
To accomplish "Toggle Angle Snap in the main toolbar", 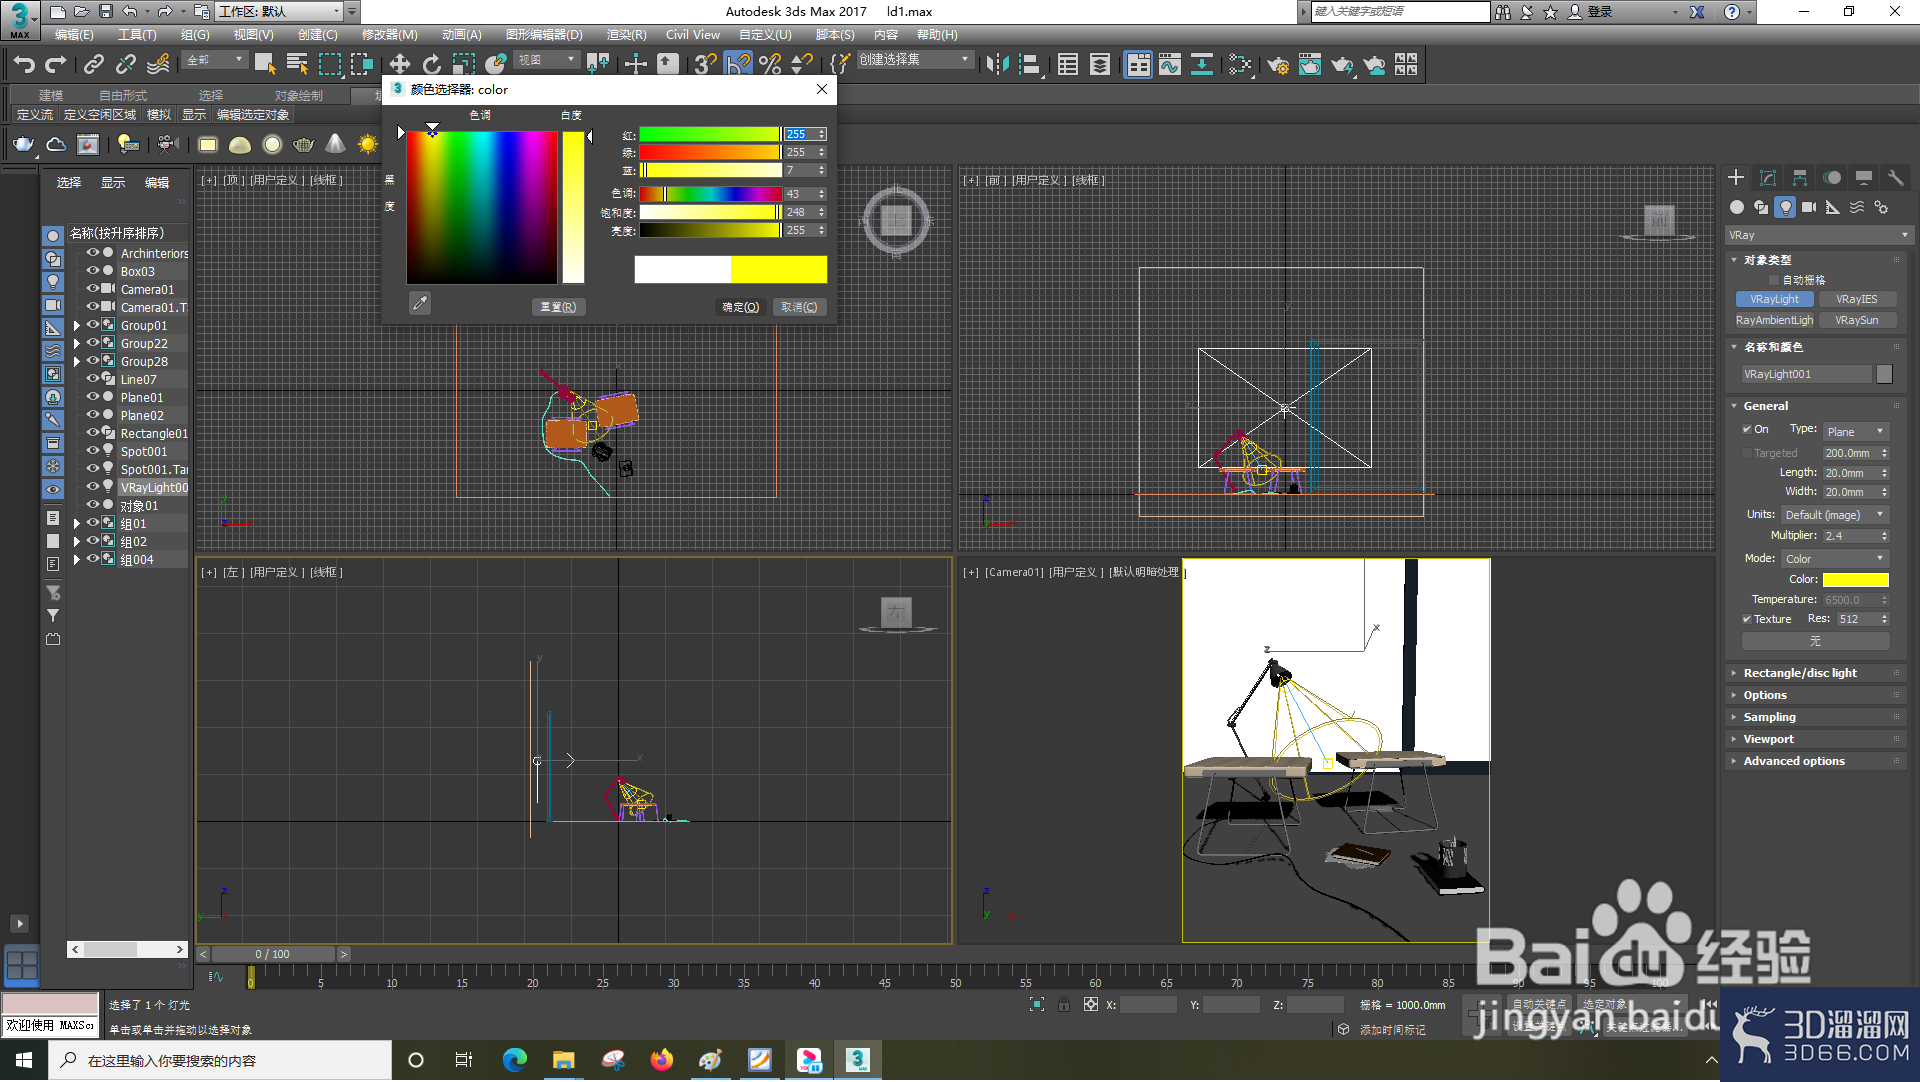I will [738, 65].
